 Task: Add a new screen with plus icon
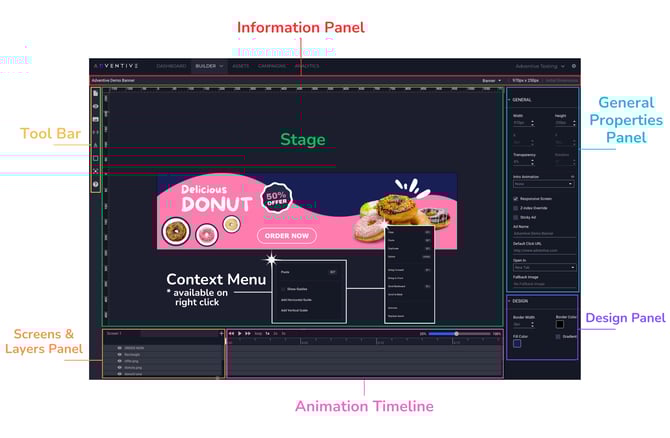coord(220,333)
